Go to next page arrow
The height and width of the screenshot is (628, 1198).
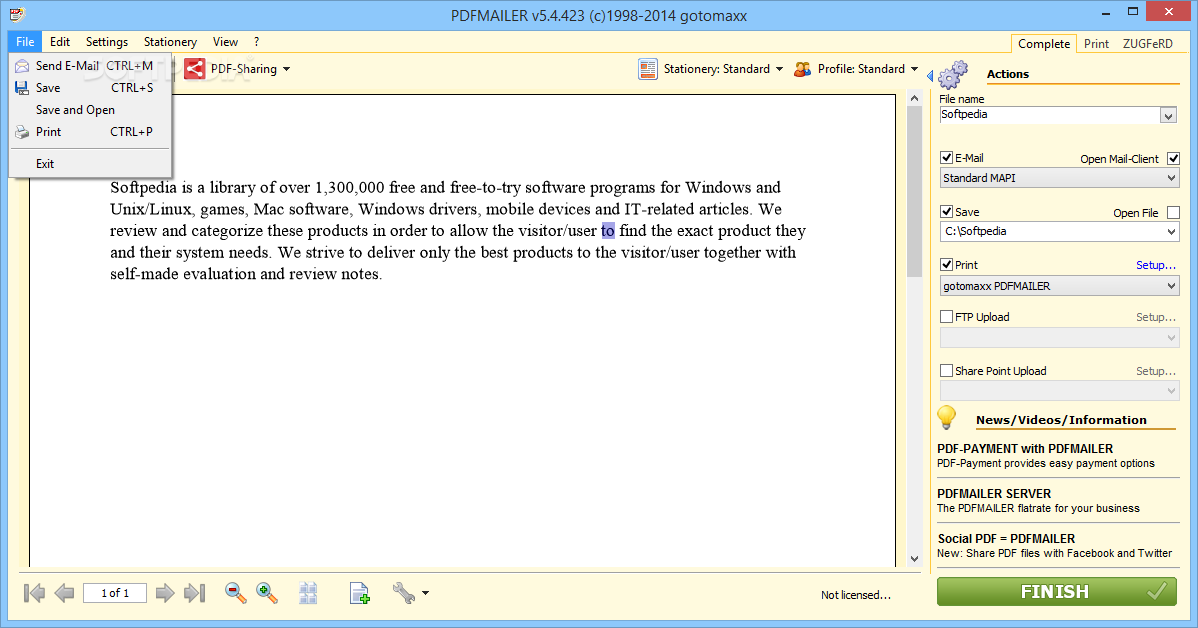point(164,593)
